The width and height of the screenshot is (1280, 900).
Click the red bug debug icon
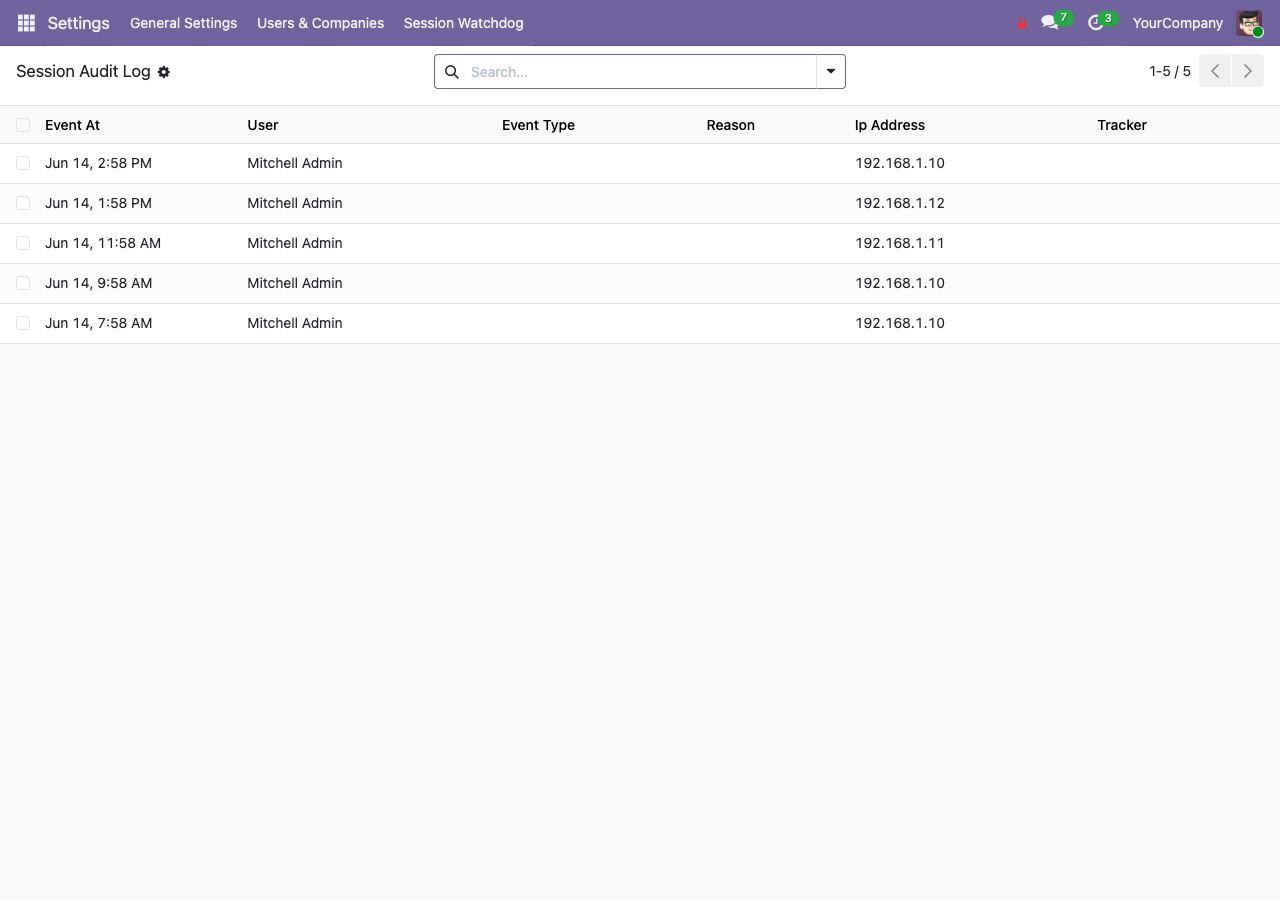click(1022, 23)
